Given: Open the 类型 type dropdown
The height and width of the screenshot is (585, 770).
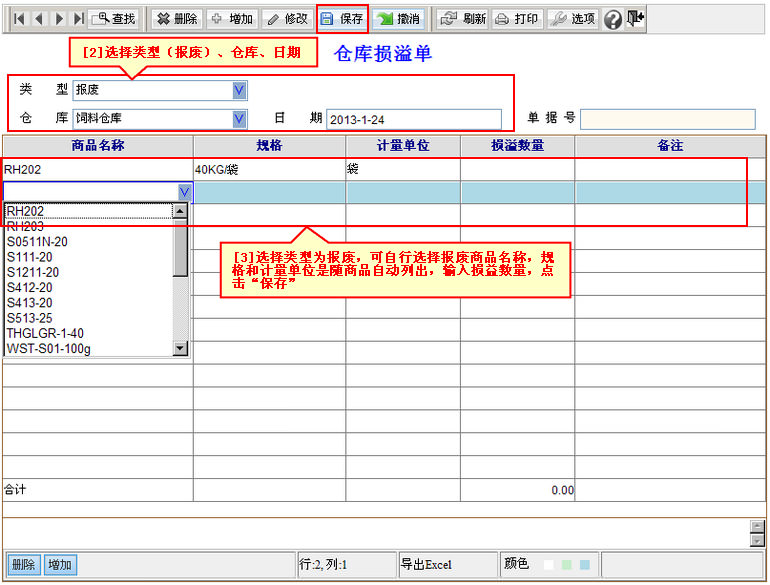Looking at the screenshot, I should 239,90.
